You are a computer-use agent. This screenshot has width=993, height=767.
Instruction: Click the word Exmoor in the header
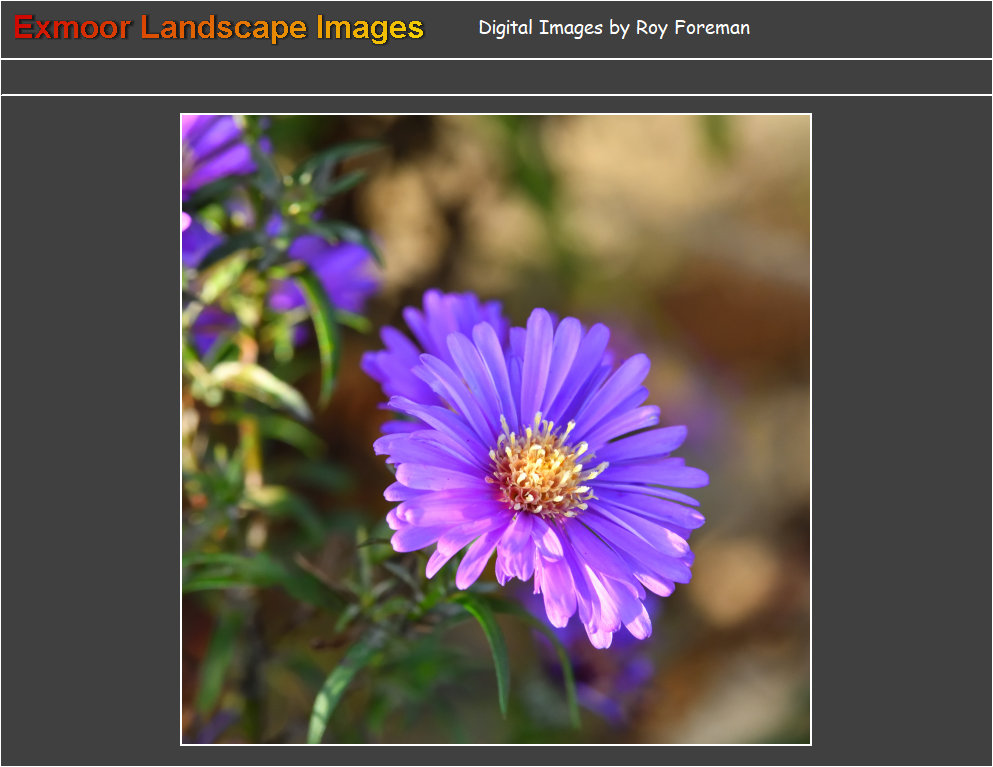click(x=72, y=28)
